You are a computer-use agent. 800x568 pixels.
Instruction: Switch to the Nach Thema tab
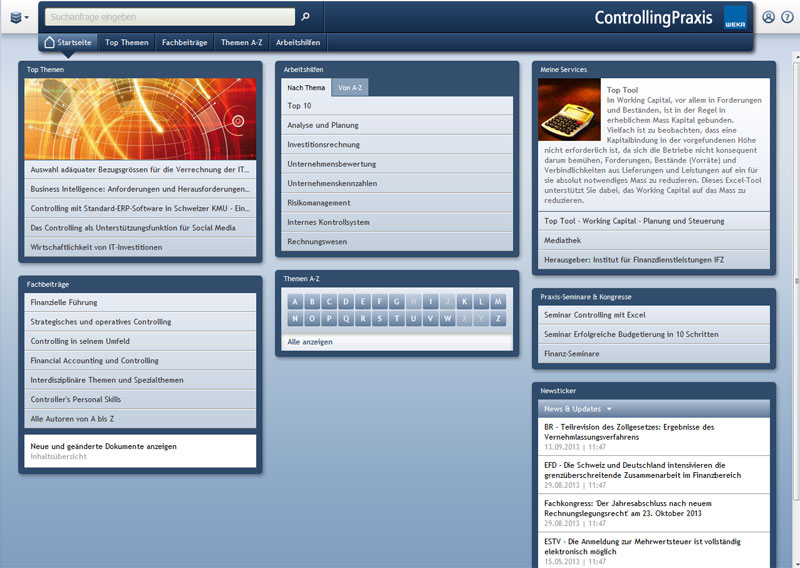[x=306, y=88]
